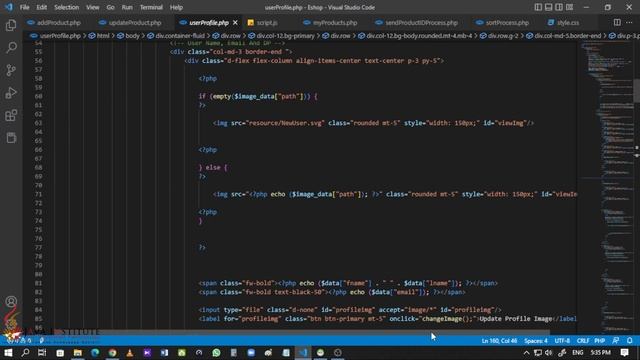This screenshot has height=360, width=640.
Task: Change line ending via CRLF status
Action: coord(582,340)
